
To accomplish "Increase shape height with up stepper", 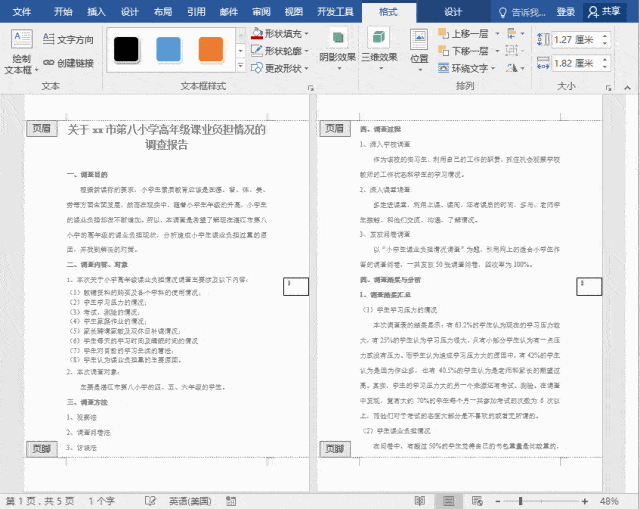I will point(605,36).
